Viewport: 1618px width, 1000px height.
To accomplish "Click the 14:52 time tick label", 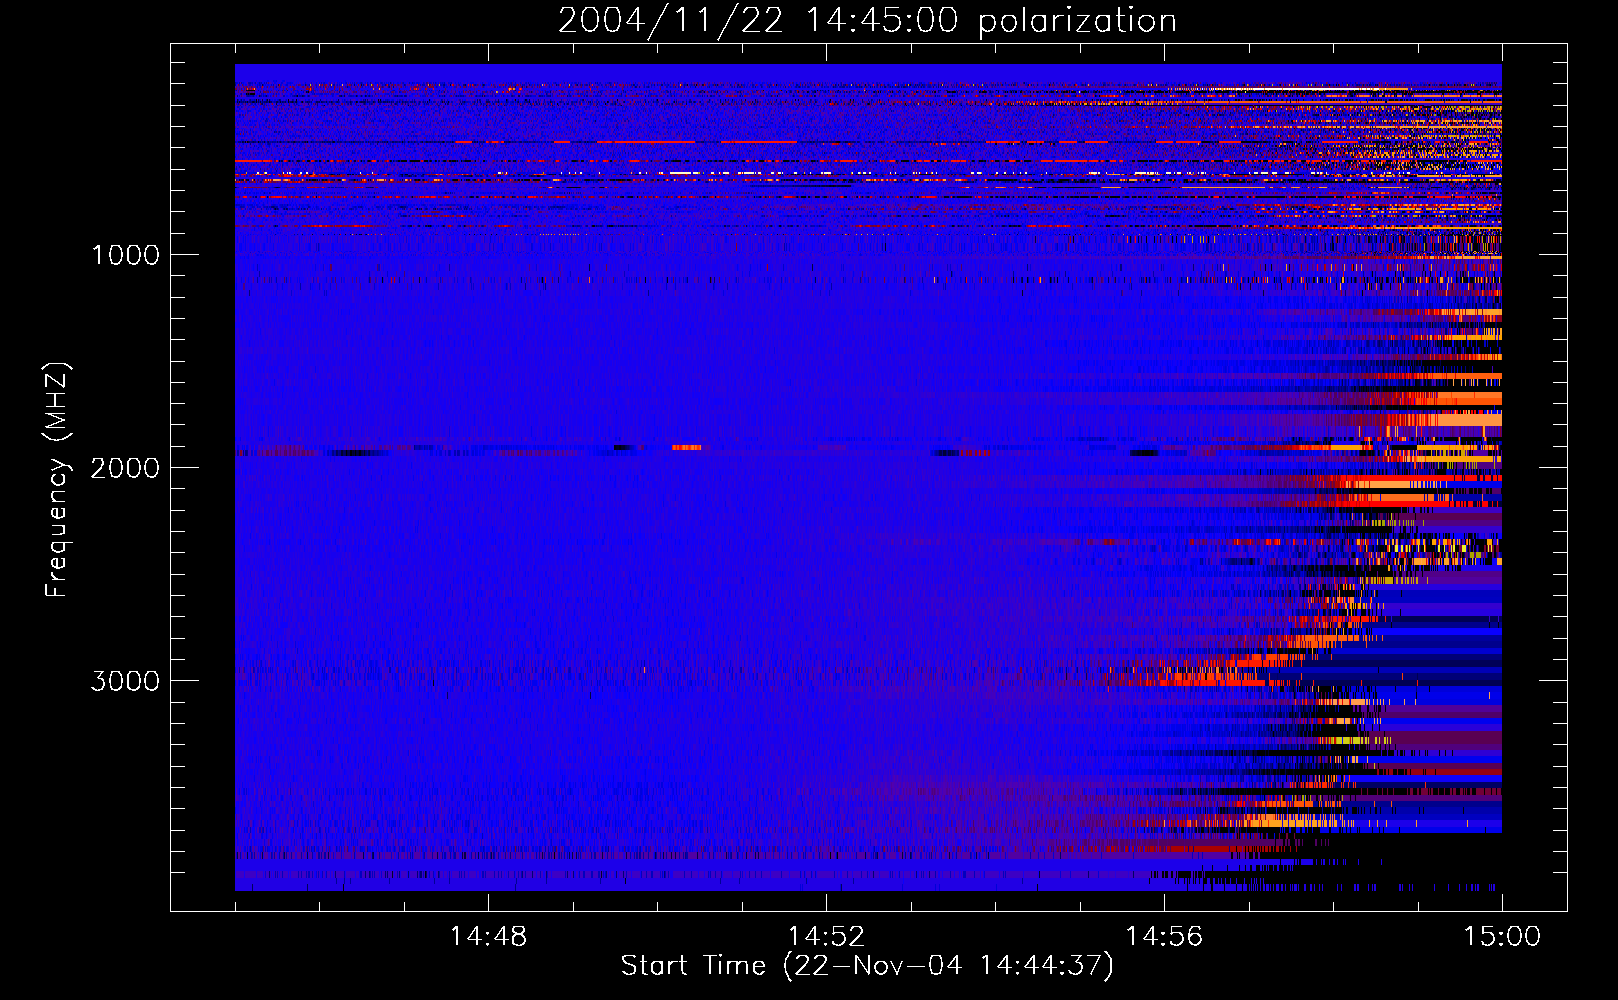I will coord(826,937).
